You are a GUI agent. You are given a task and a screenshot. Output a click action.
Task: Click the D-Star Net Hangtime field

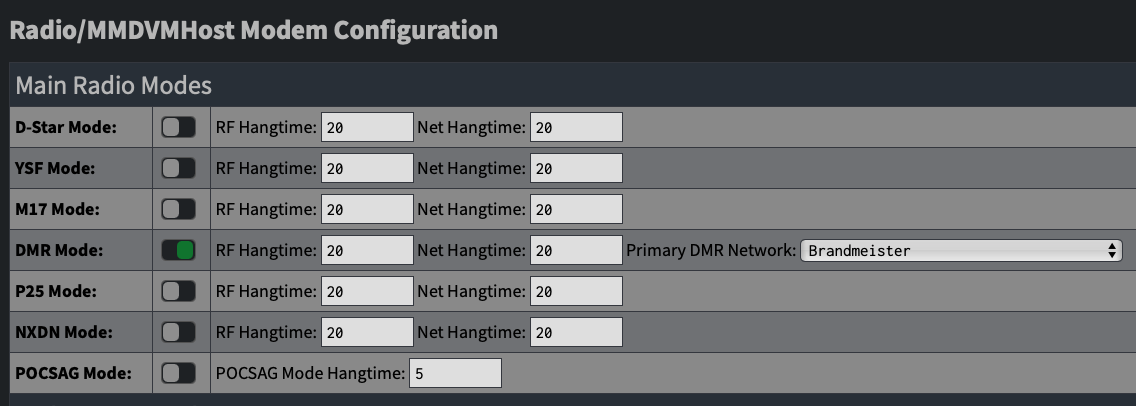(x=576, y=127)
